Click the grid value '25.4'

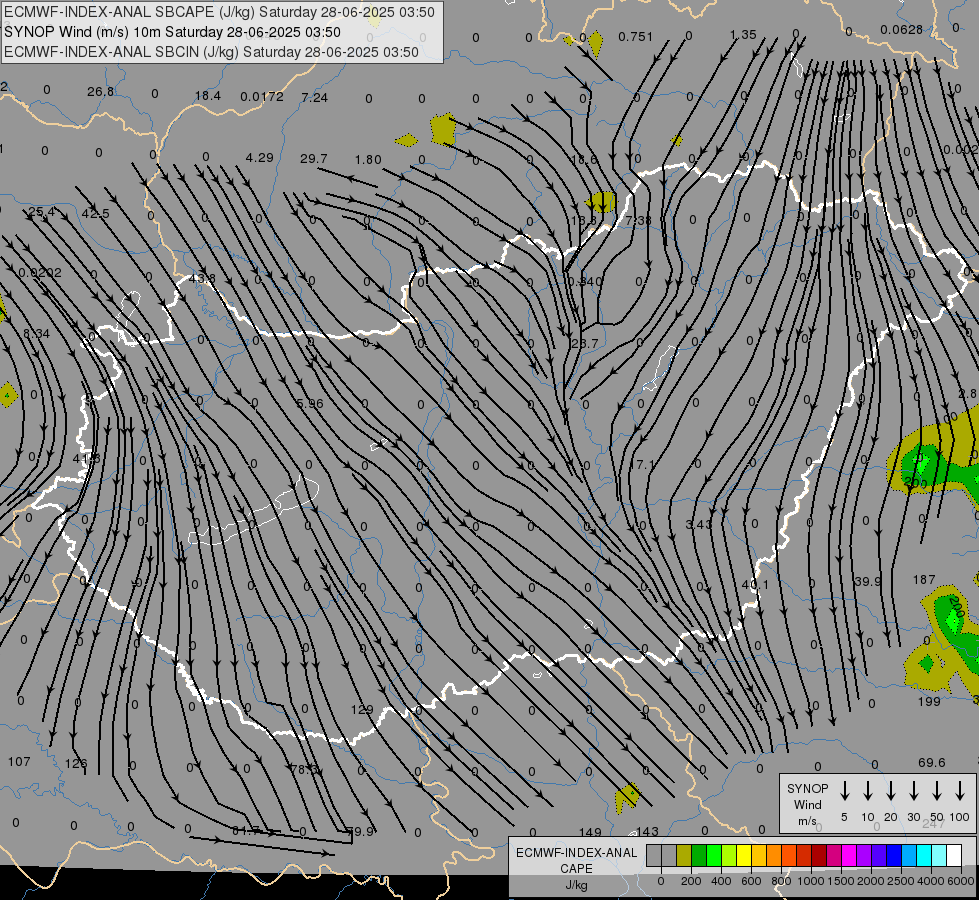point(42,212)
